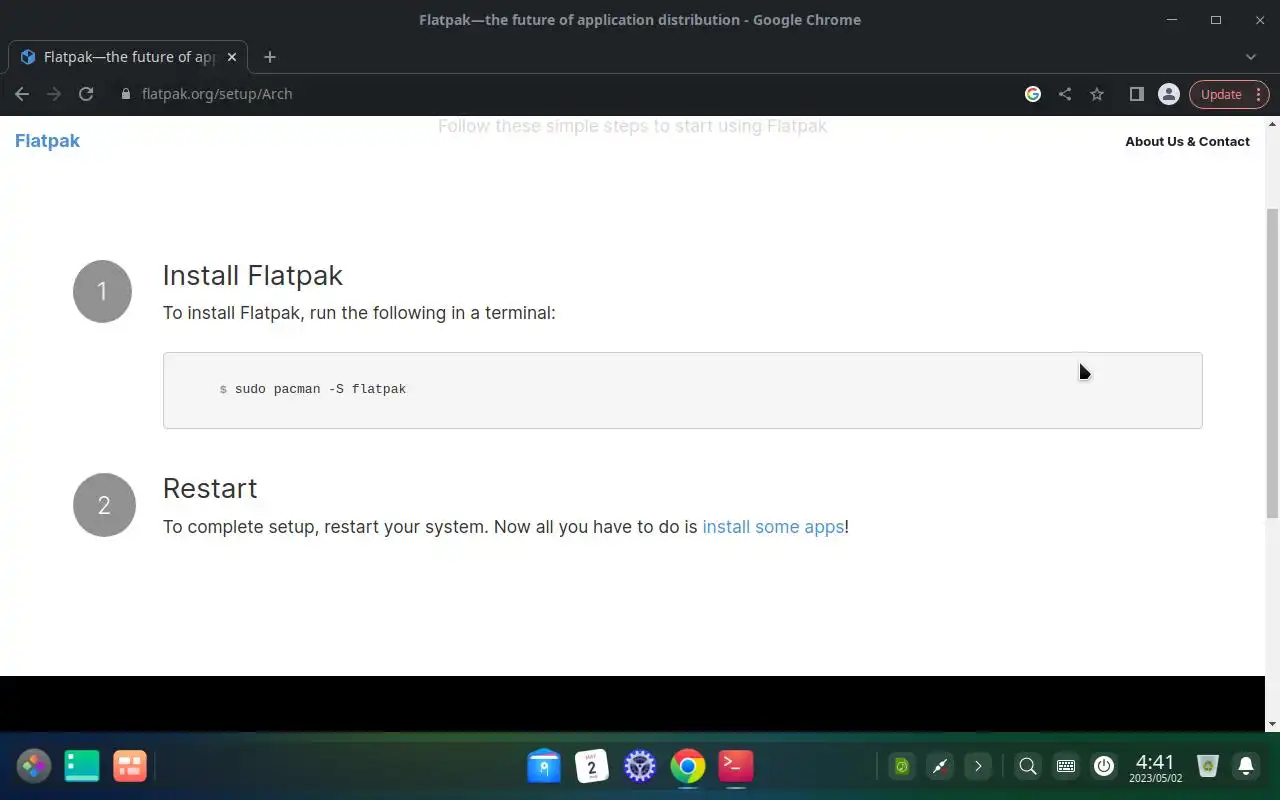
Task: Open desktop search magnifier in the dock
Action: click(x=1027, y=766)
